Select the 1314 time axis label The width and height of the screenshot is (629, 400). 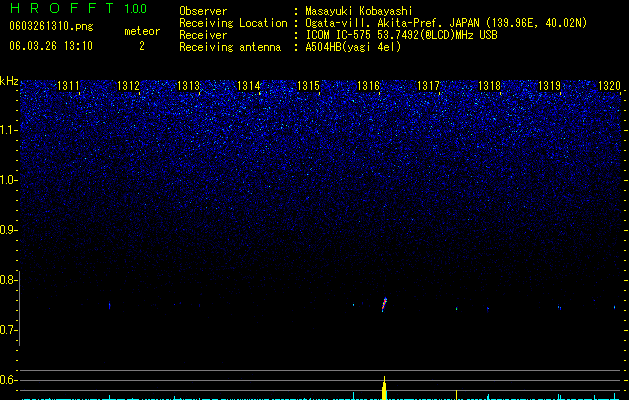(x=249, y=85)
